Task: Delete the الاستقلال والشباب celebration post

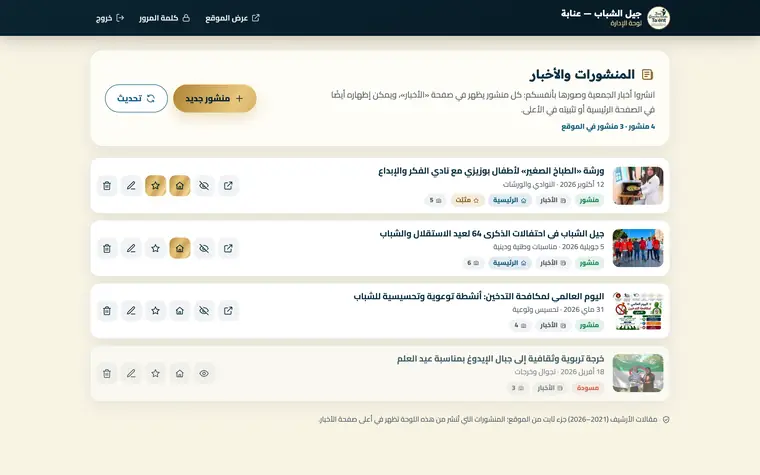Action: click(x=107, y=248)
